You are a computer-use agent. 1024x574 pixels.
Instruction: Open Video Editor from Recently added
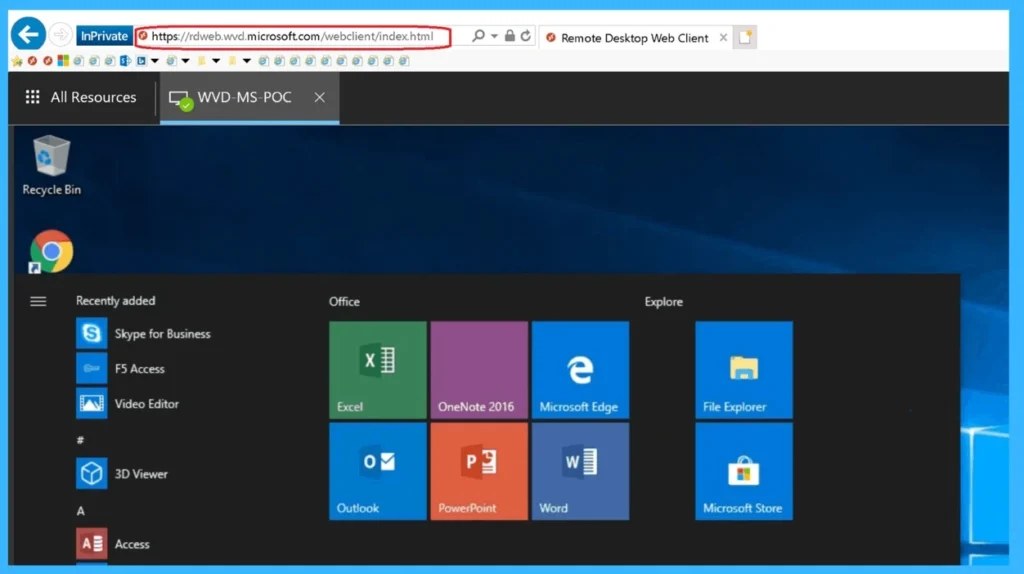click(128, 404)
